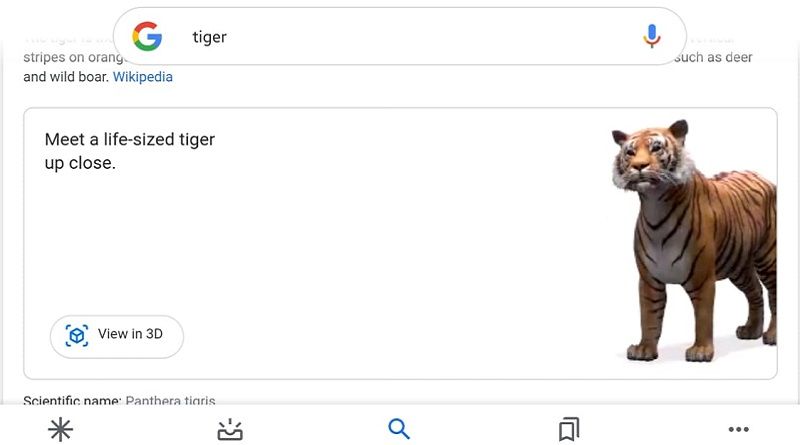800x445 pixels.
Task: Click the Meet a life-sized tiger heading
Action: click(x=130, y=151)
